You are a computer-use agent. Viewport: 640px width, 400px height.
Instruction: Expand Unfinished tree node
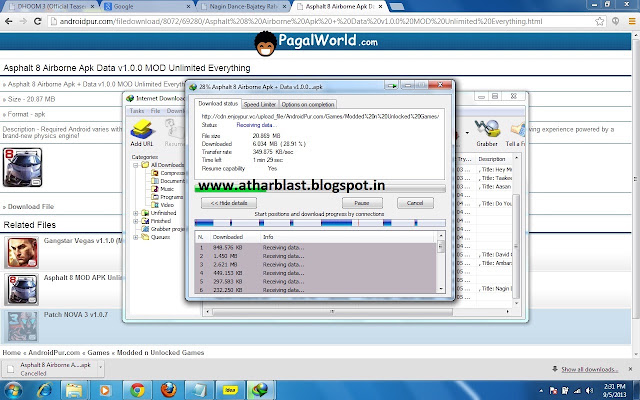coord(136,213)
